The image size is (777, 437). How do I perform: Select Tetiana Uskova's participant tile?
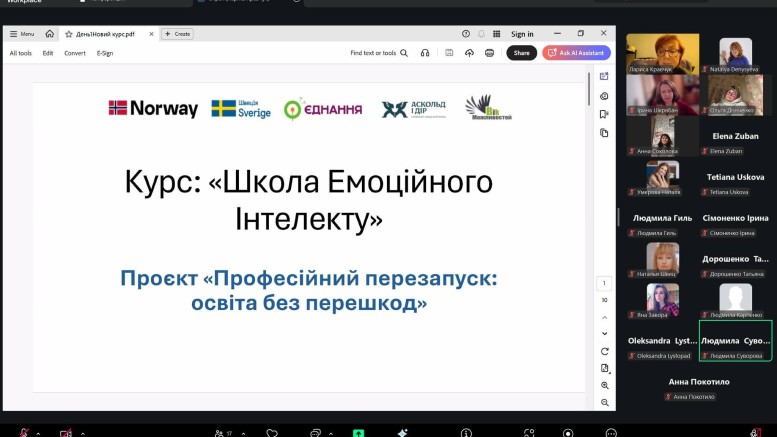point(735,177)
